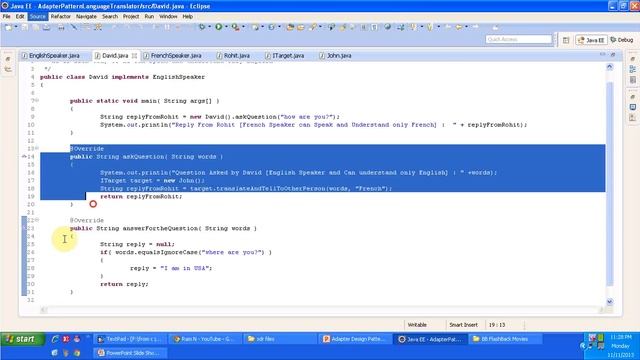Screen dimensions: 640x360
Task: Click the Outline view icon in the right trim
Action: pos(633,69)
